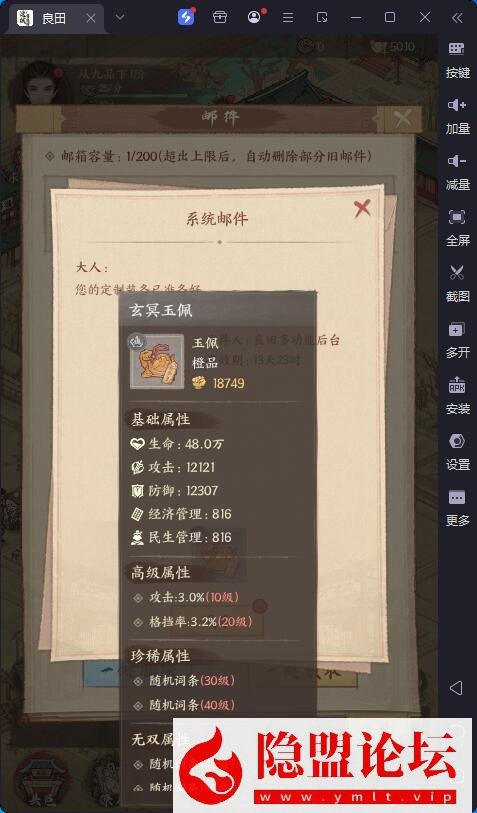Show 更多 additional tools
This screenshot has width=477, height=813.
pyautogui.click(x=457, y=507)
